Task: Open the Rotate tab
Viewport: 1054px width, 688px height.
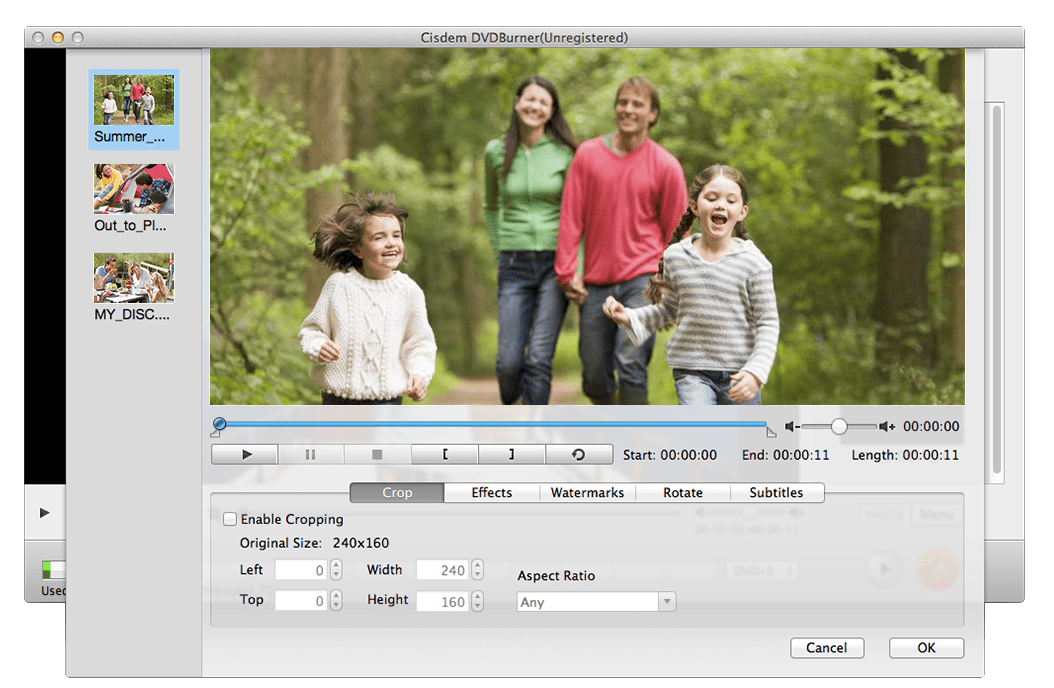Action: pyautogui.click(x=682, y=492)
